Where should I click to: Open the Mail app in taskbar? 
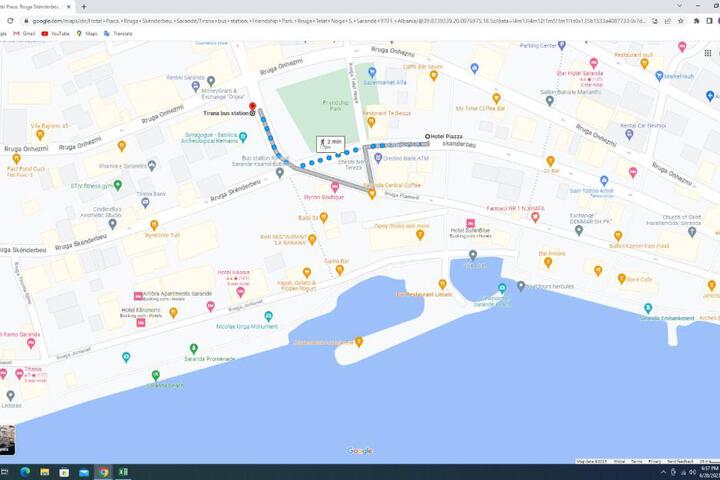pos(84,472)
